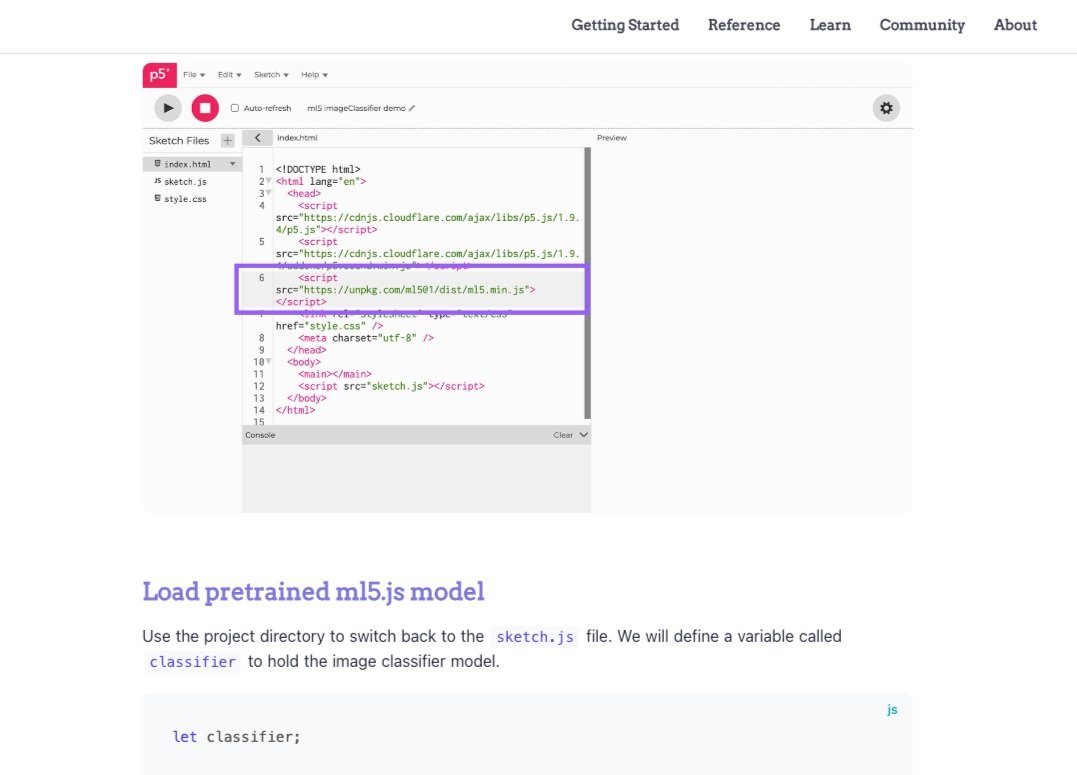The height and width of the screenshot is (775, 1077).
Task: Stop the sketch with red stop button
Action: 205,108
